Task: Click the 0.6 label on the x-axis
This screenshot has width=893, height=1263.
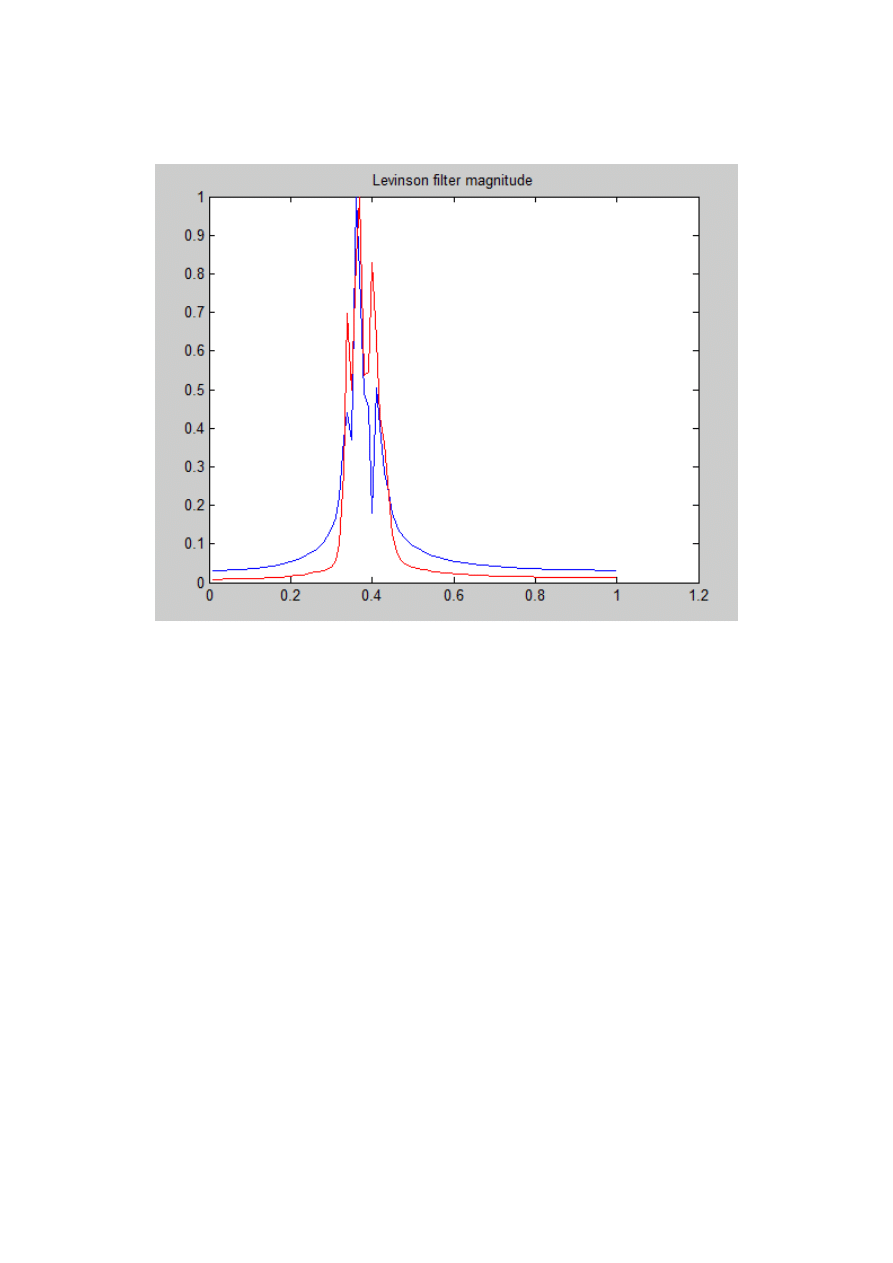Action: click(454, 595)
